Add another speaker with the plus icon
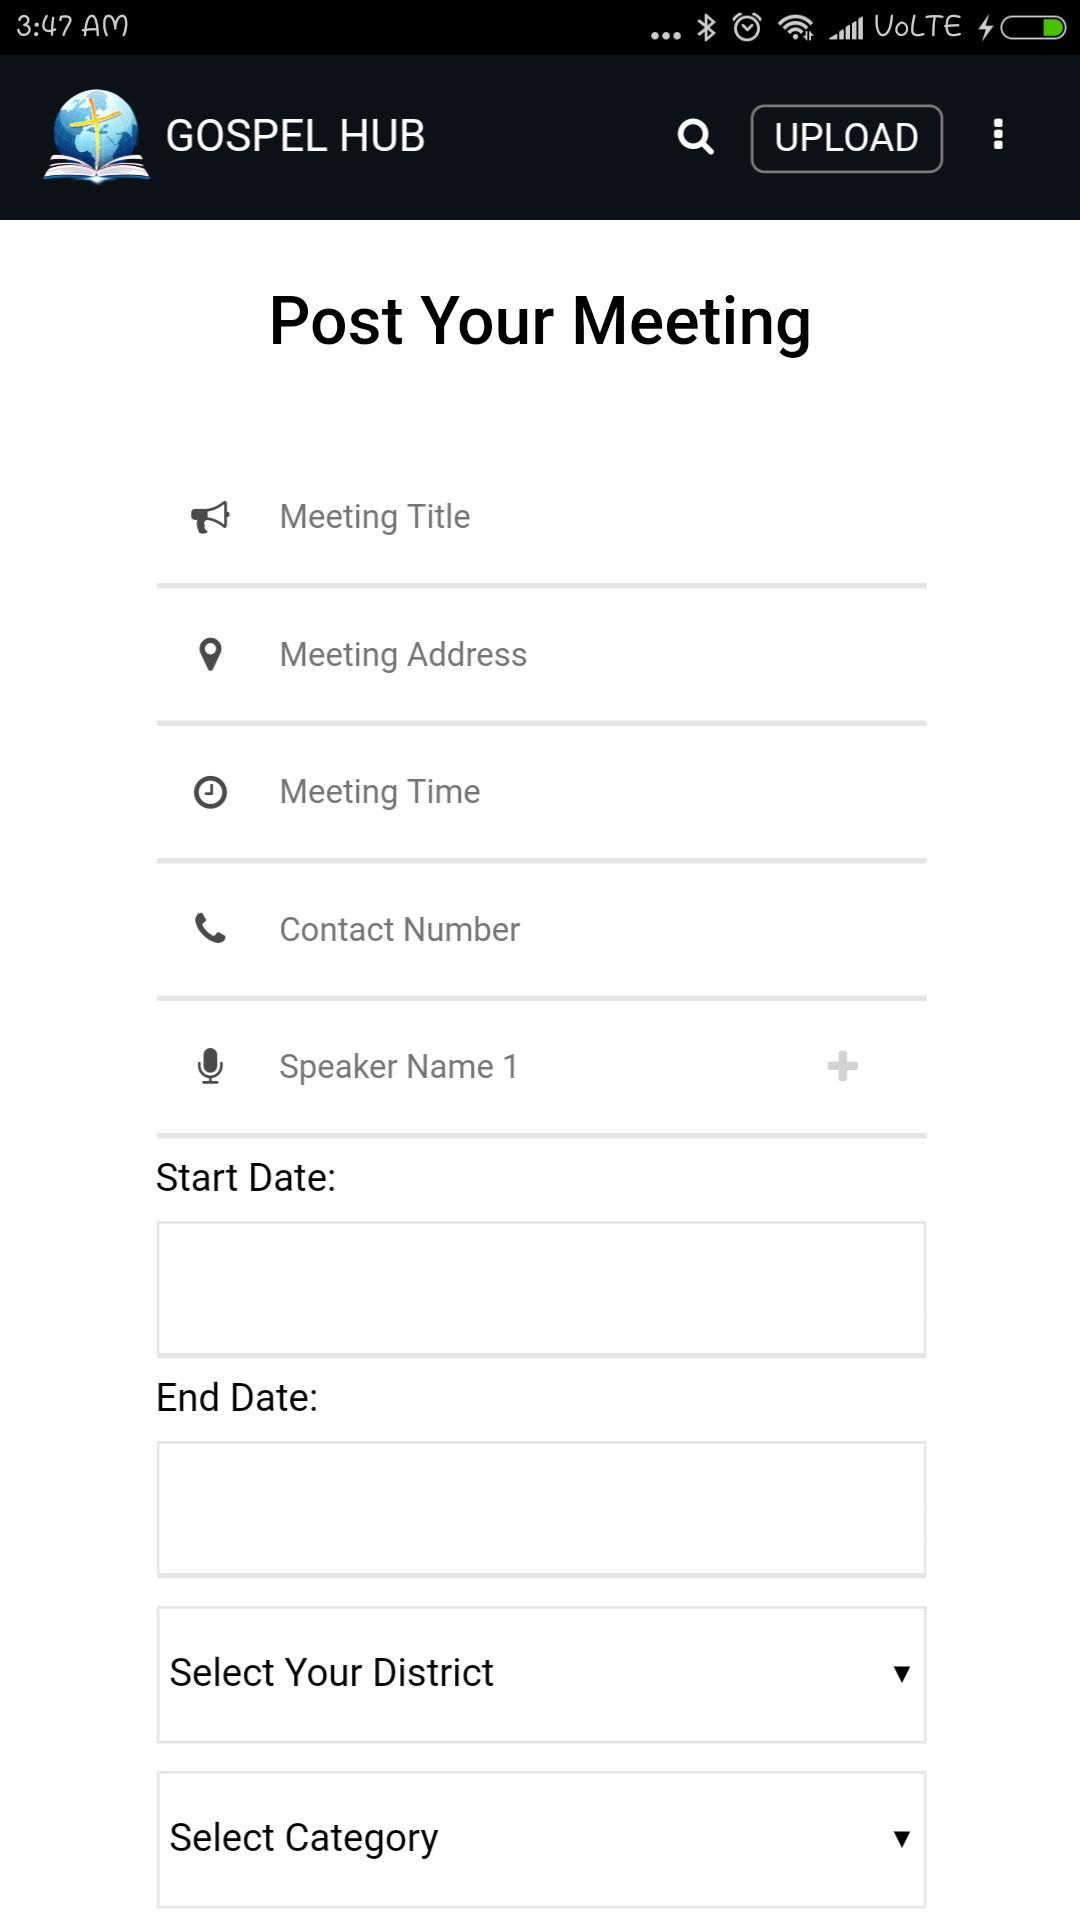The height and width of the screenshot is (1920, 1080). (x=842, y=1066)
